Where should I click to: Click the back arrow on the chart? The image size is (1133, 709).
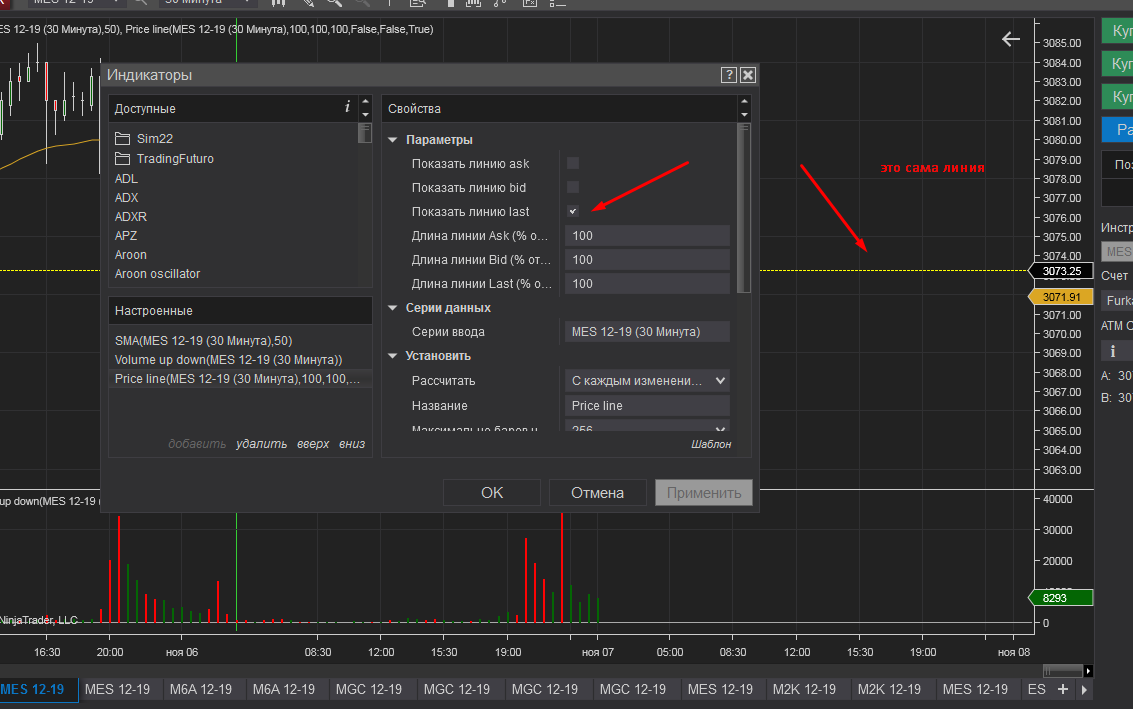click(1011, 39)
